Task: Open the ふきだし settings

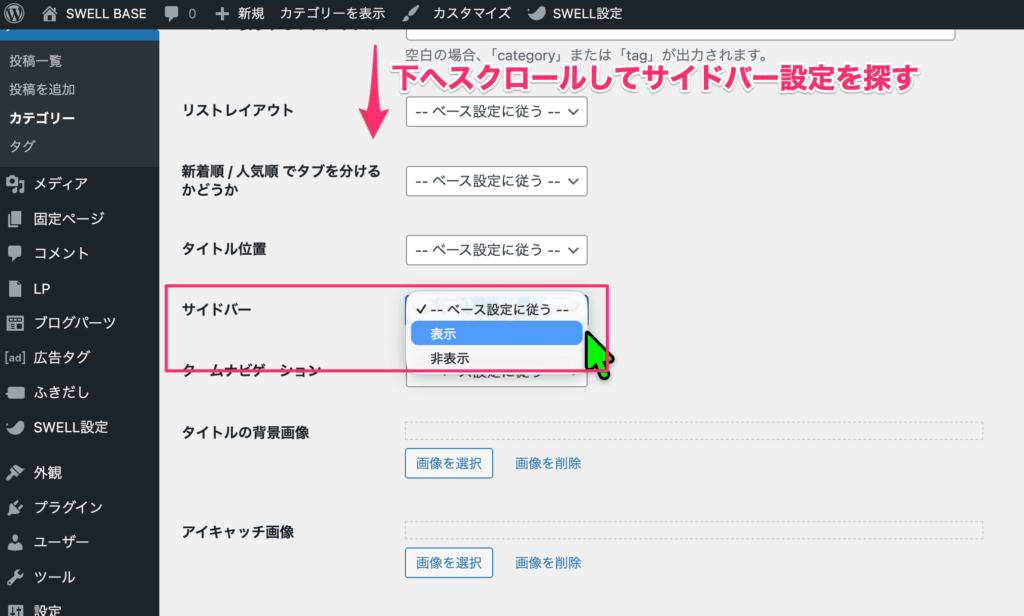Action: pyautogui.click(x=55, y=392)
